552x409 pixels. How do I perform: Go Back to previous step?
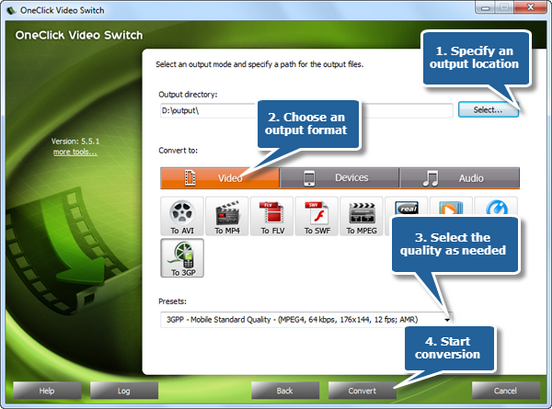coord(285,391)
